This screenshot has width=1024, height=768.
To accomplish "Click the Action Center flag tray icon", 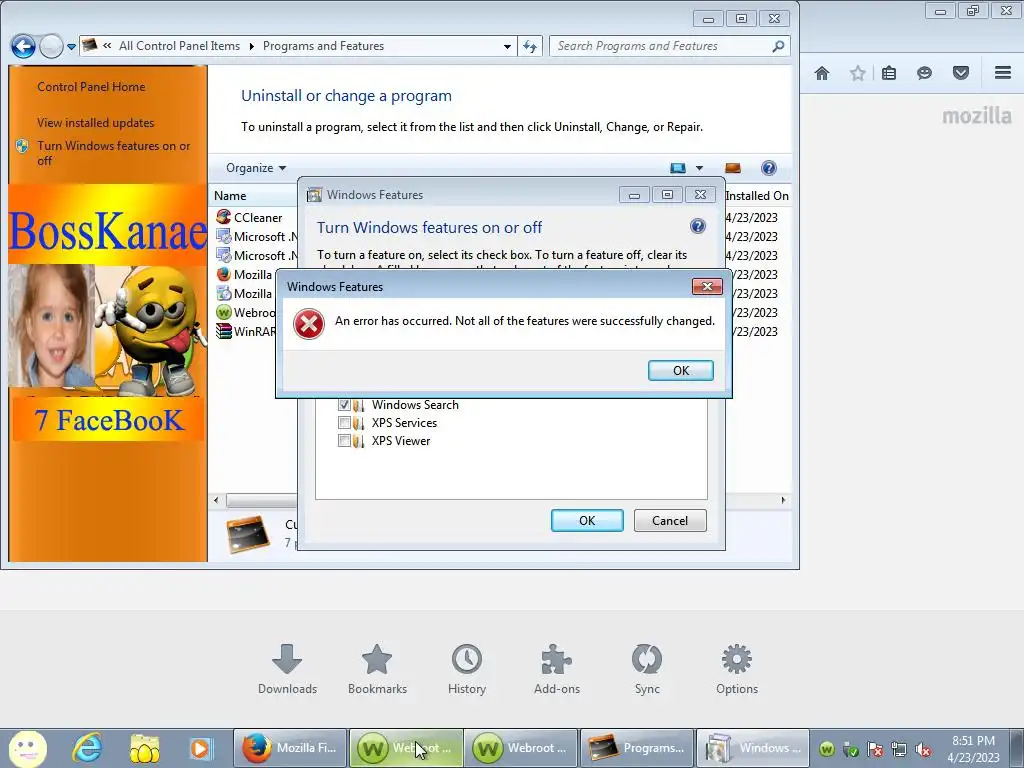I will pyautogui.click(x=874, y=749).
